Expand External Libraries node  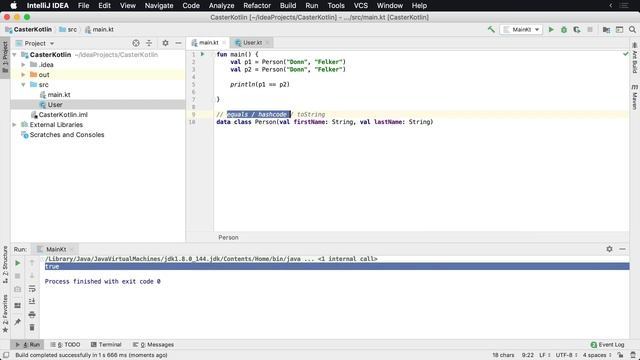tap(15, 124)
